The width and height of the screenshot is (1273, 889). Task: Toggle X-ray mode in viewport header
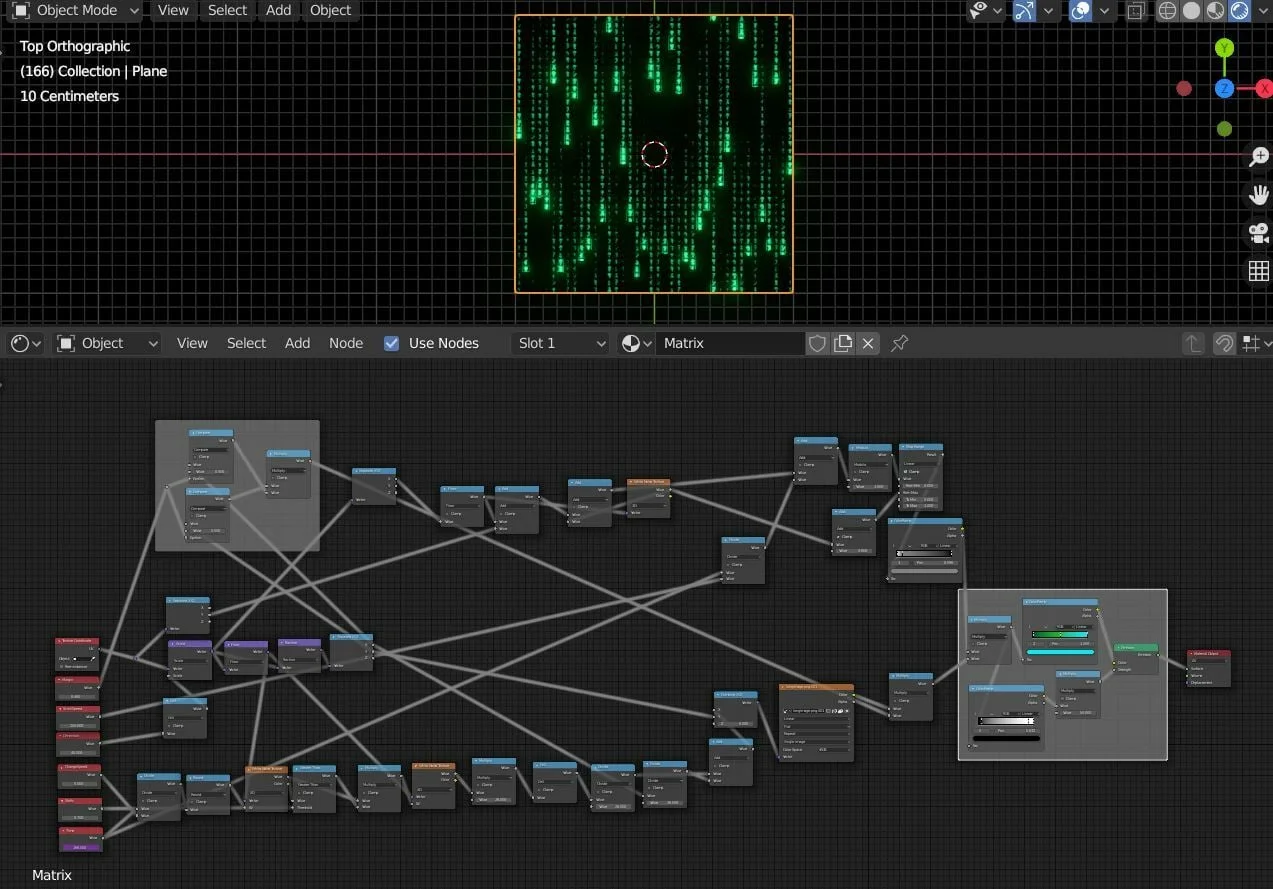tap(1135, 11)
